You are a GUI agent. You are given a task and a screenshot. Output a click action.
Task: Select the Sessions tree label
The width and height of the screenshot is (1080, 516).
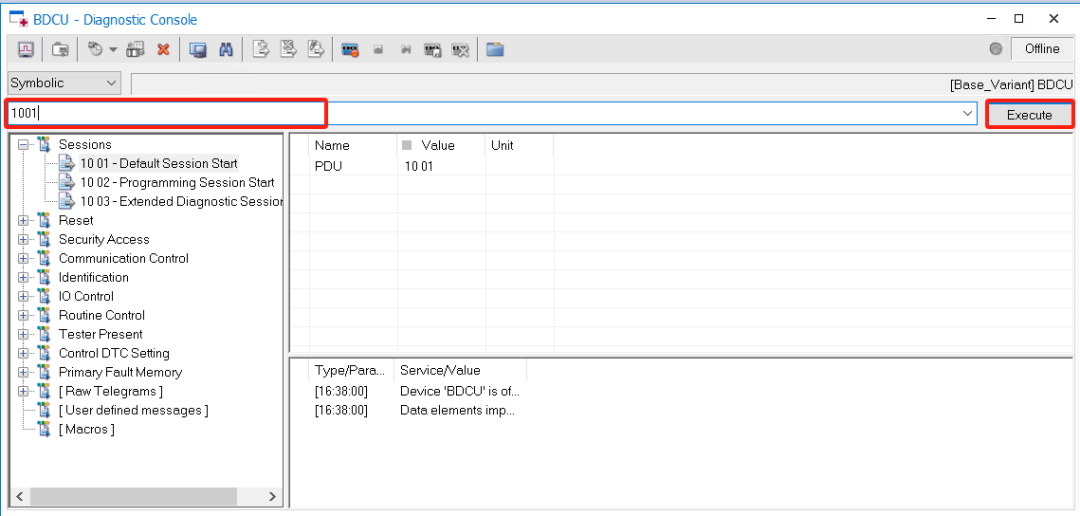[x=85, y=145]
